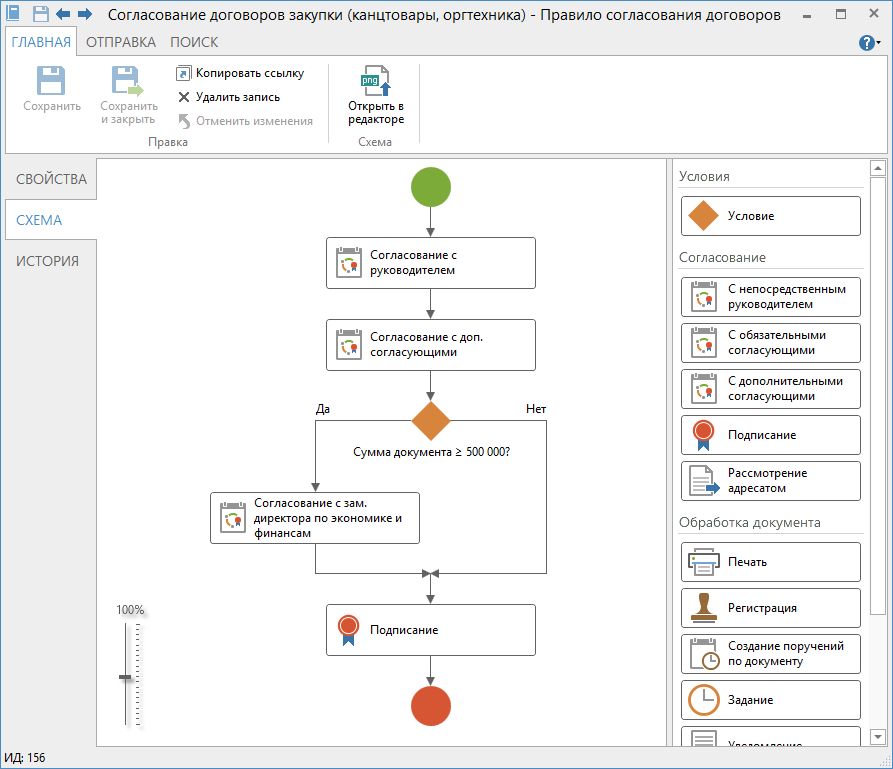Switch to the ОТПРАВКА ribbon tab
Image resolution: width=893 pixels, height=769 pixels.
point(121,42)
